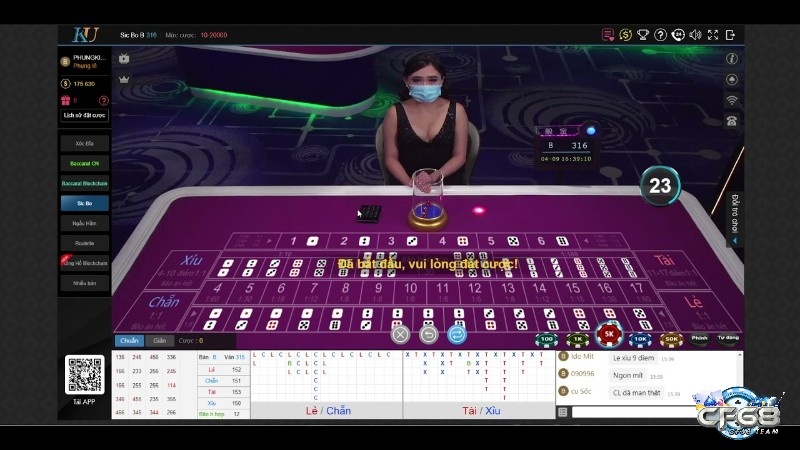Scan the Tải APP QR code
Screen dimensions: 800x450
click(85, 375)
